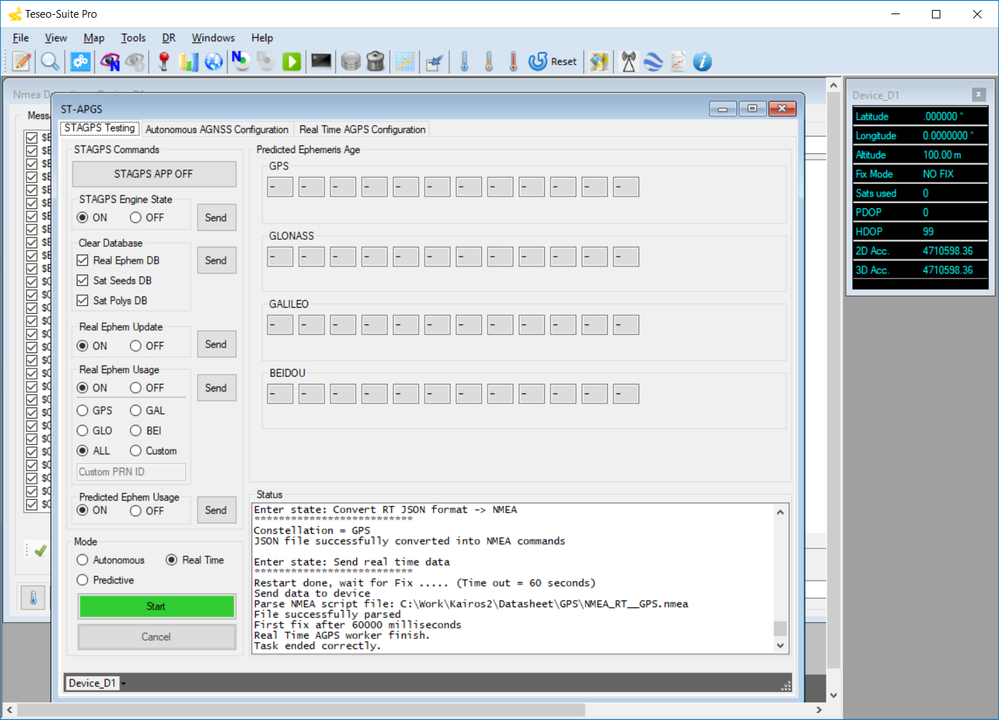The width and height of the screenshot is (999, 720).
Task: Set Real Ephem Update to OFF
Action: 147,346
